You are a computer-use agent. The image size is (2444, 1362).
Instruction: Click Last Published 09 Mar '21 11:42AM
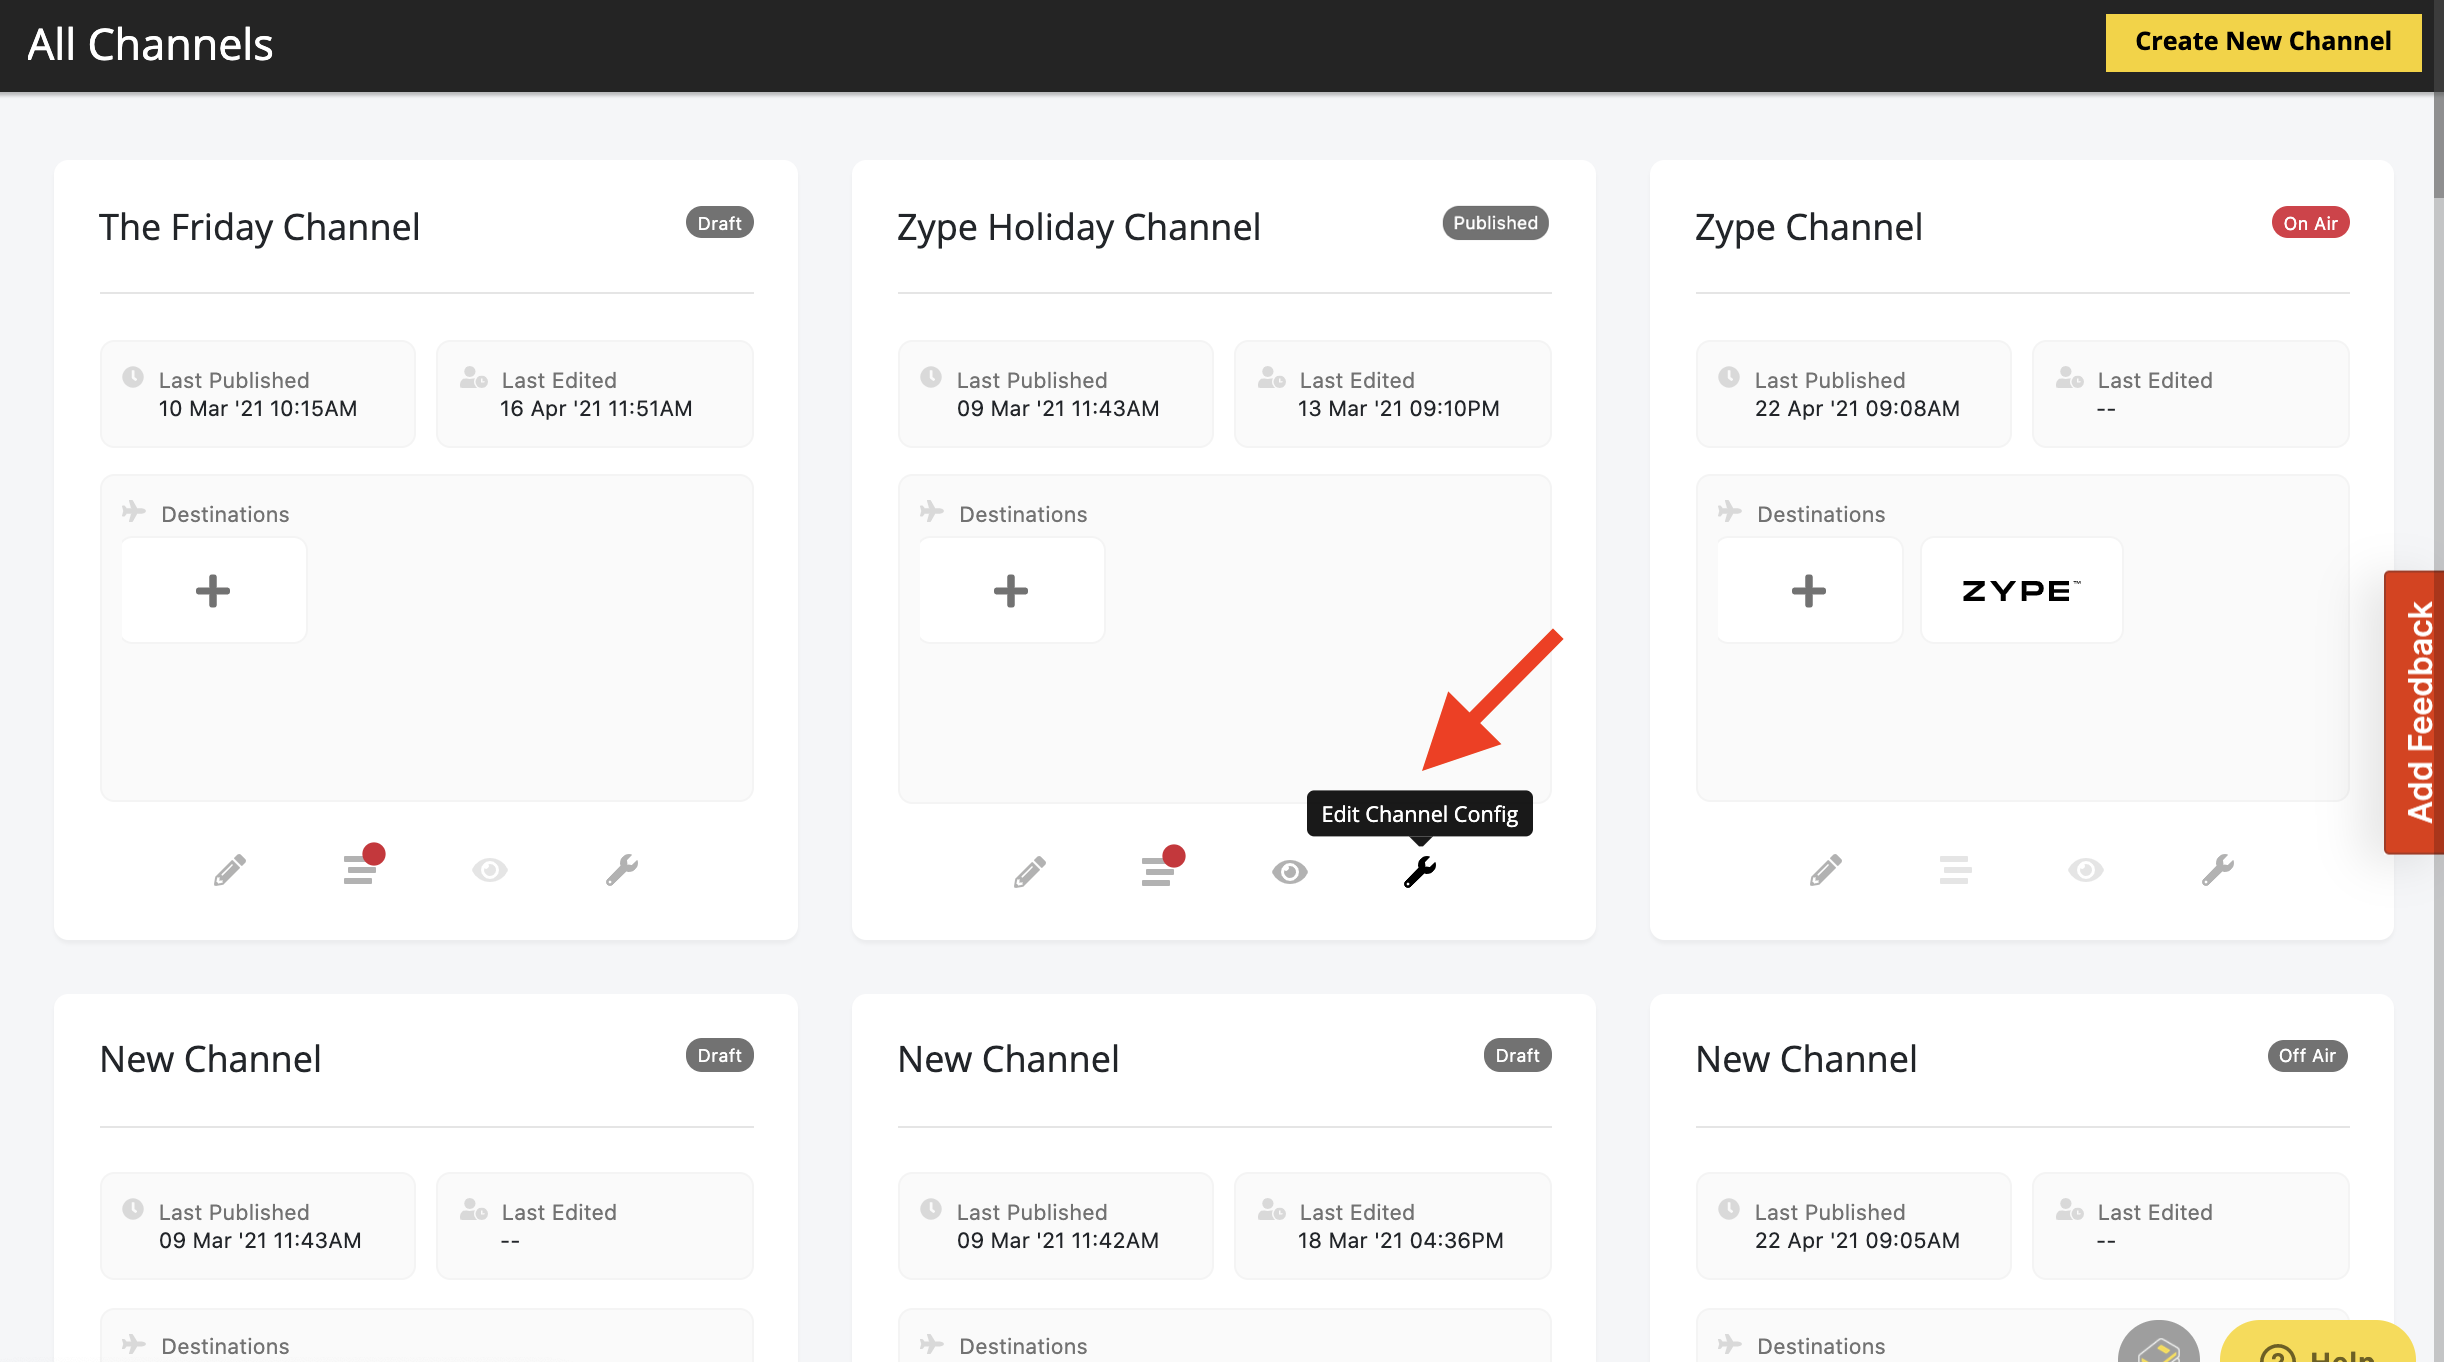pyautogui.click(x=1056, y=1226)
